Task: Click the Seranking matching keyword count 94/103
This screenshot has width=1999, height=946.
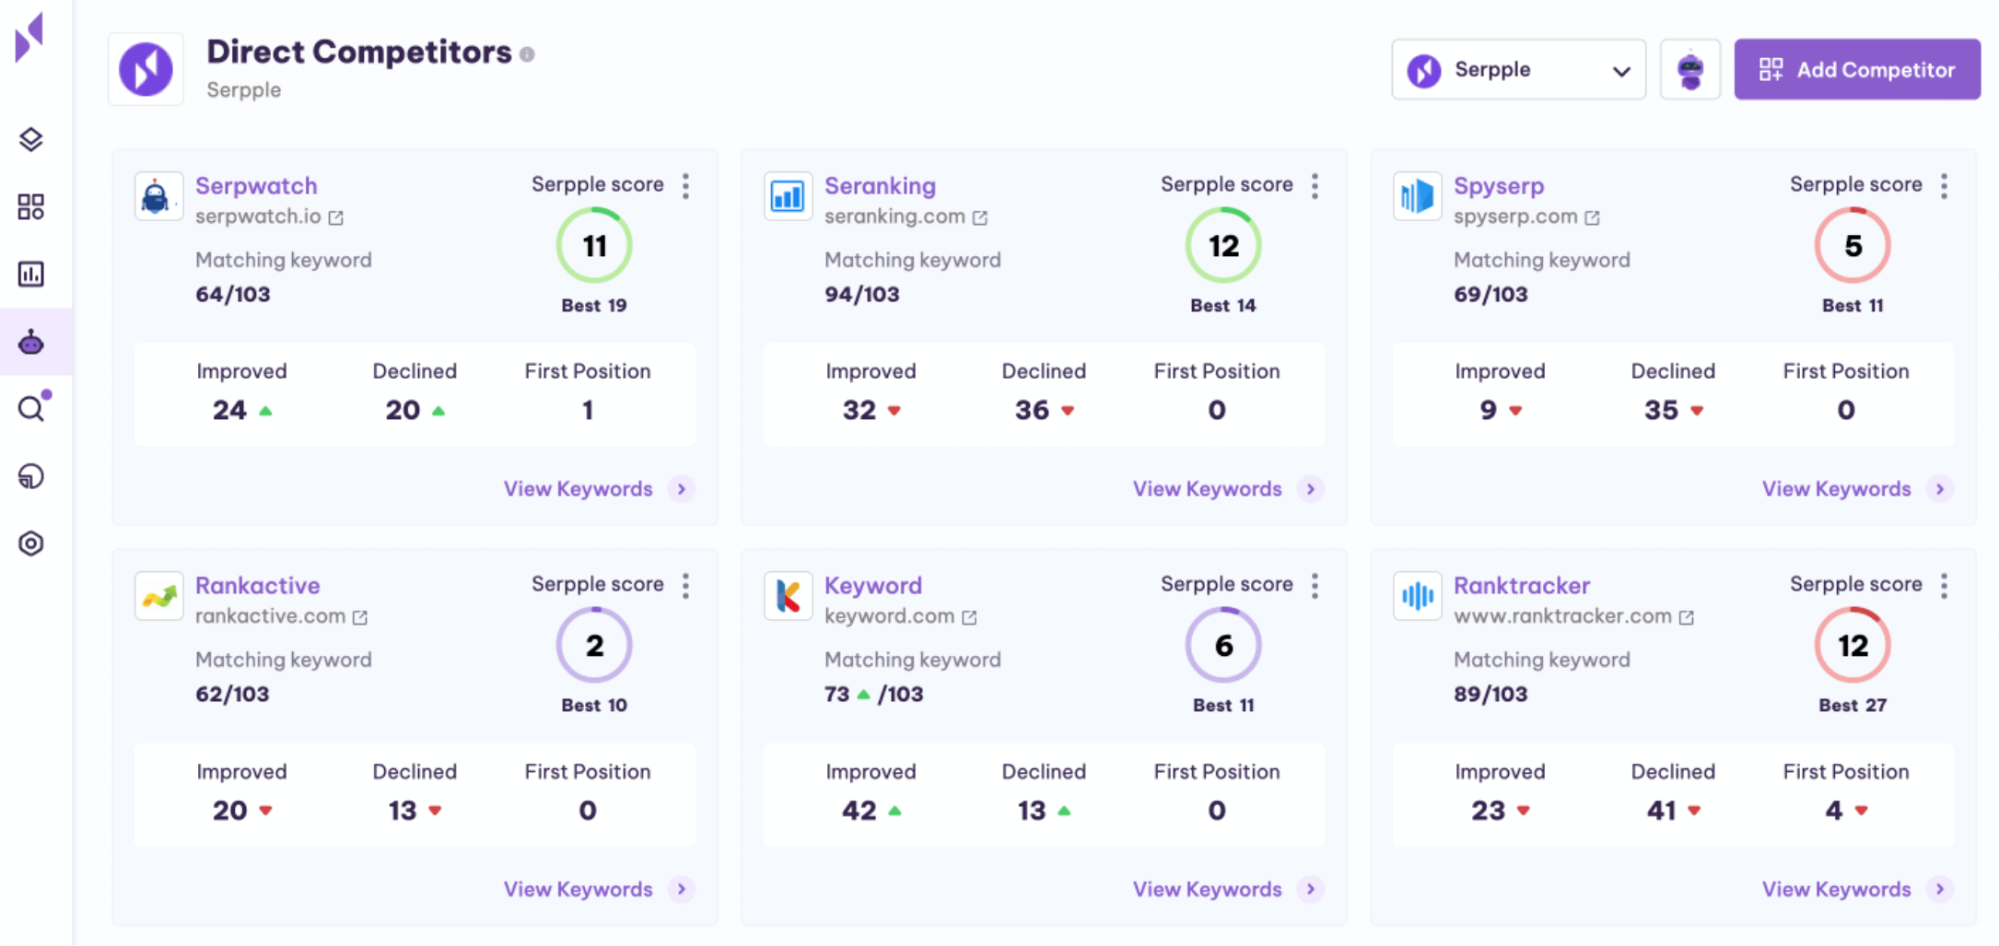Action: [862, 294]
